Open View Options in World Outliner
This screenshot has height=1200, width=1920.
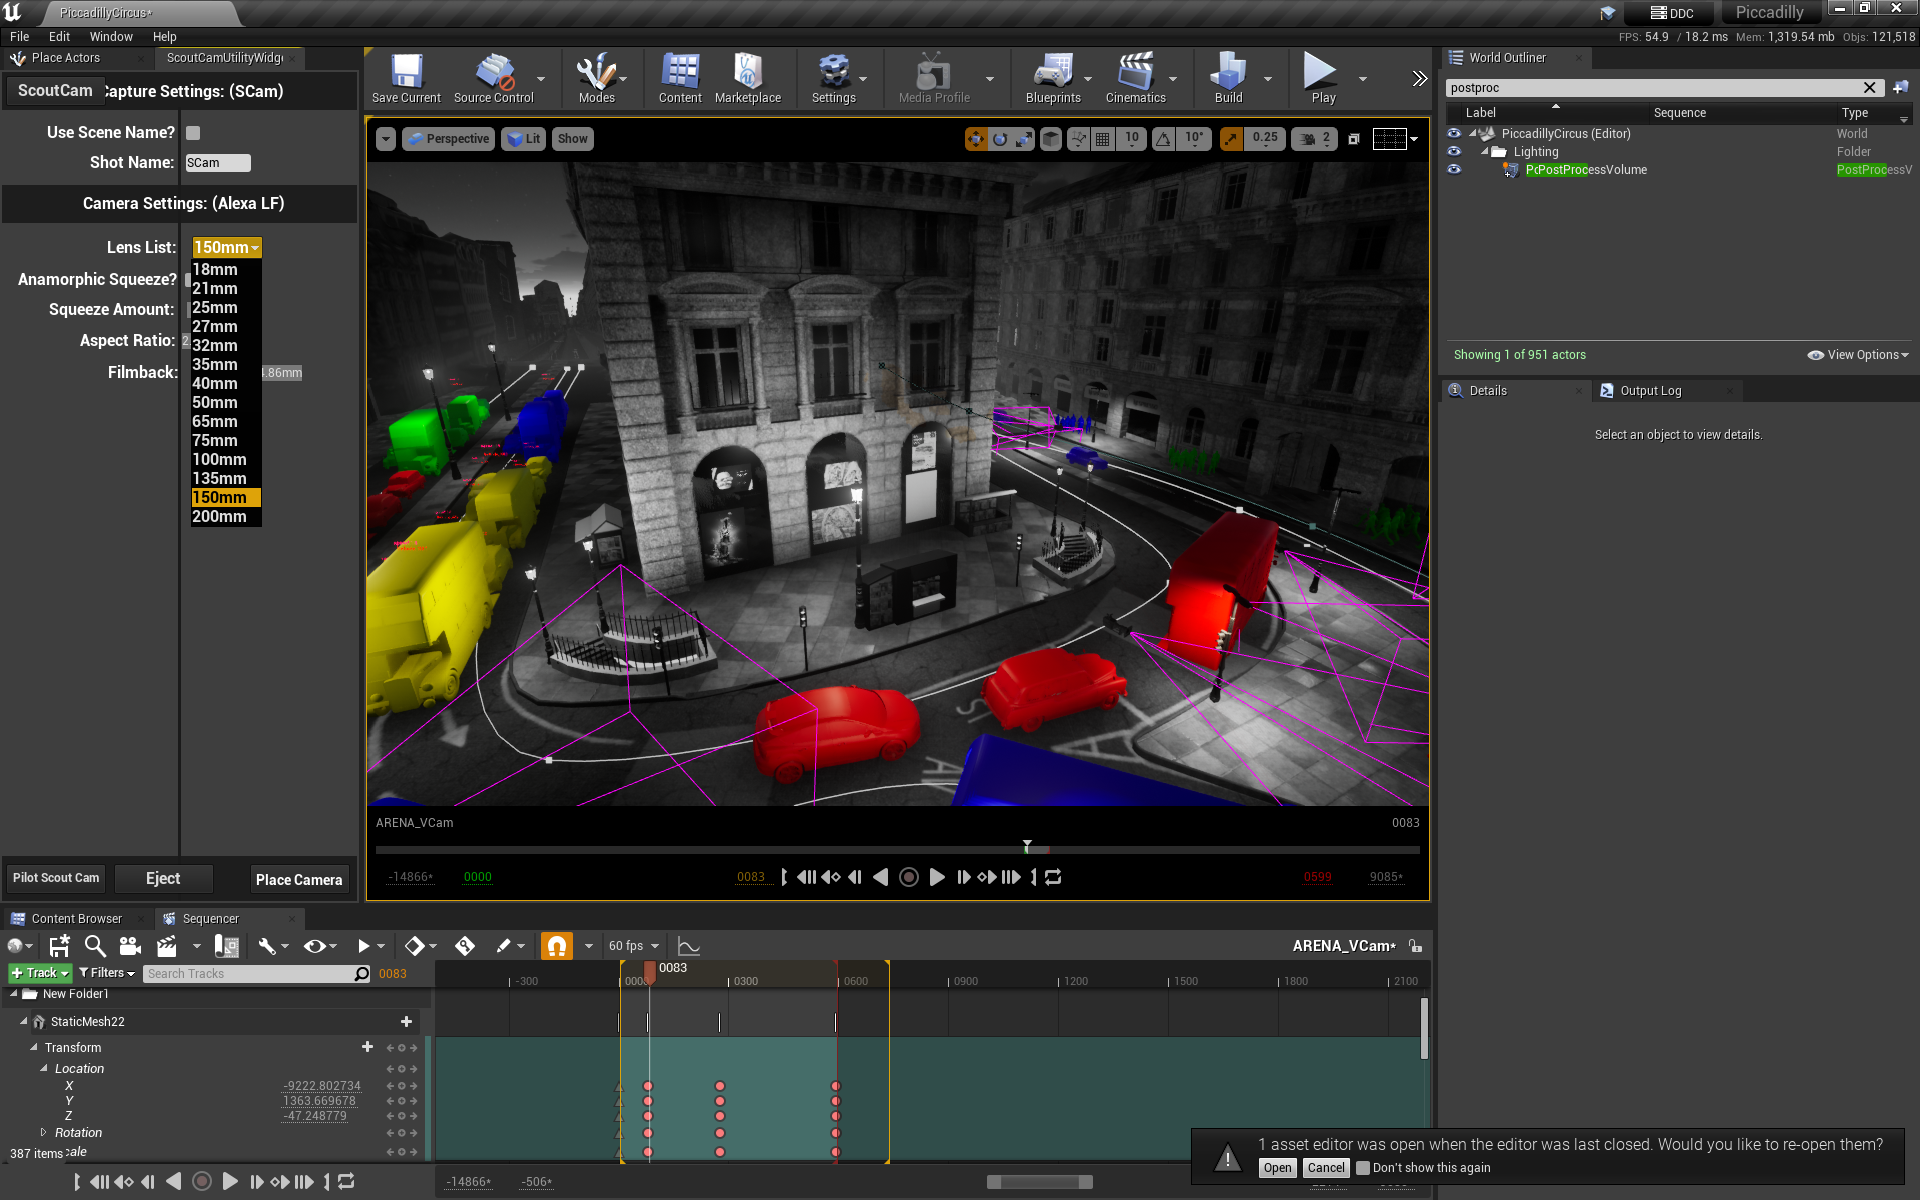(1858, 355)
